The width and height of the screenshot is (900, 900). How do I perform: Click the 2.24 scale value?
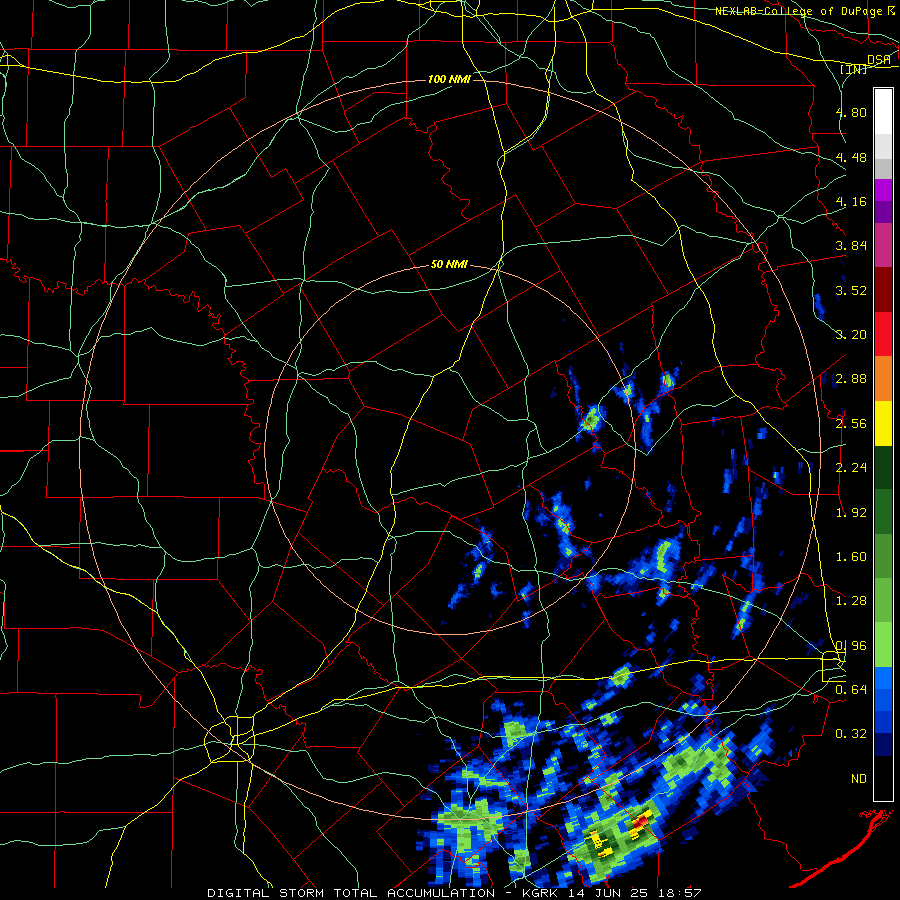(x=851, y=468)
